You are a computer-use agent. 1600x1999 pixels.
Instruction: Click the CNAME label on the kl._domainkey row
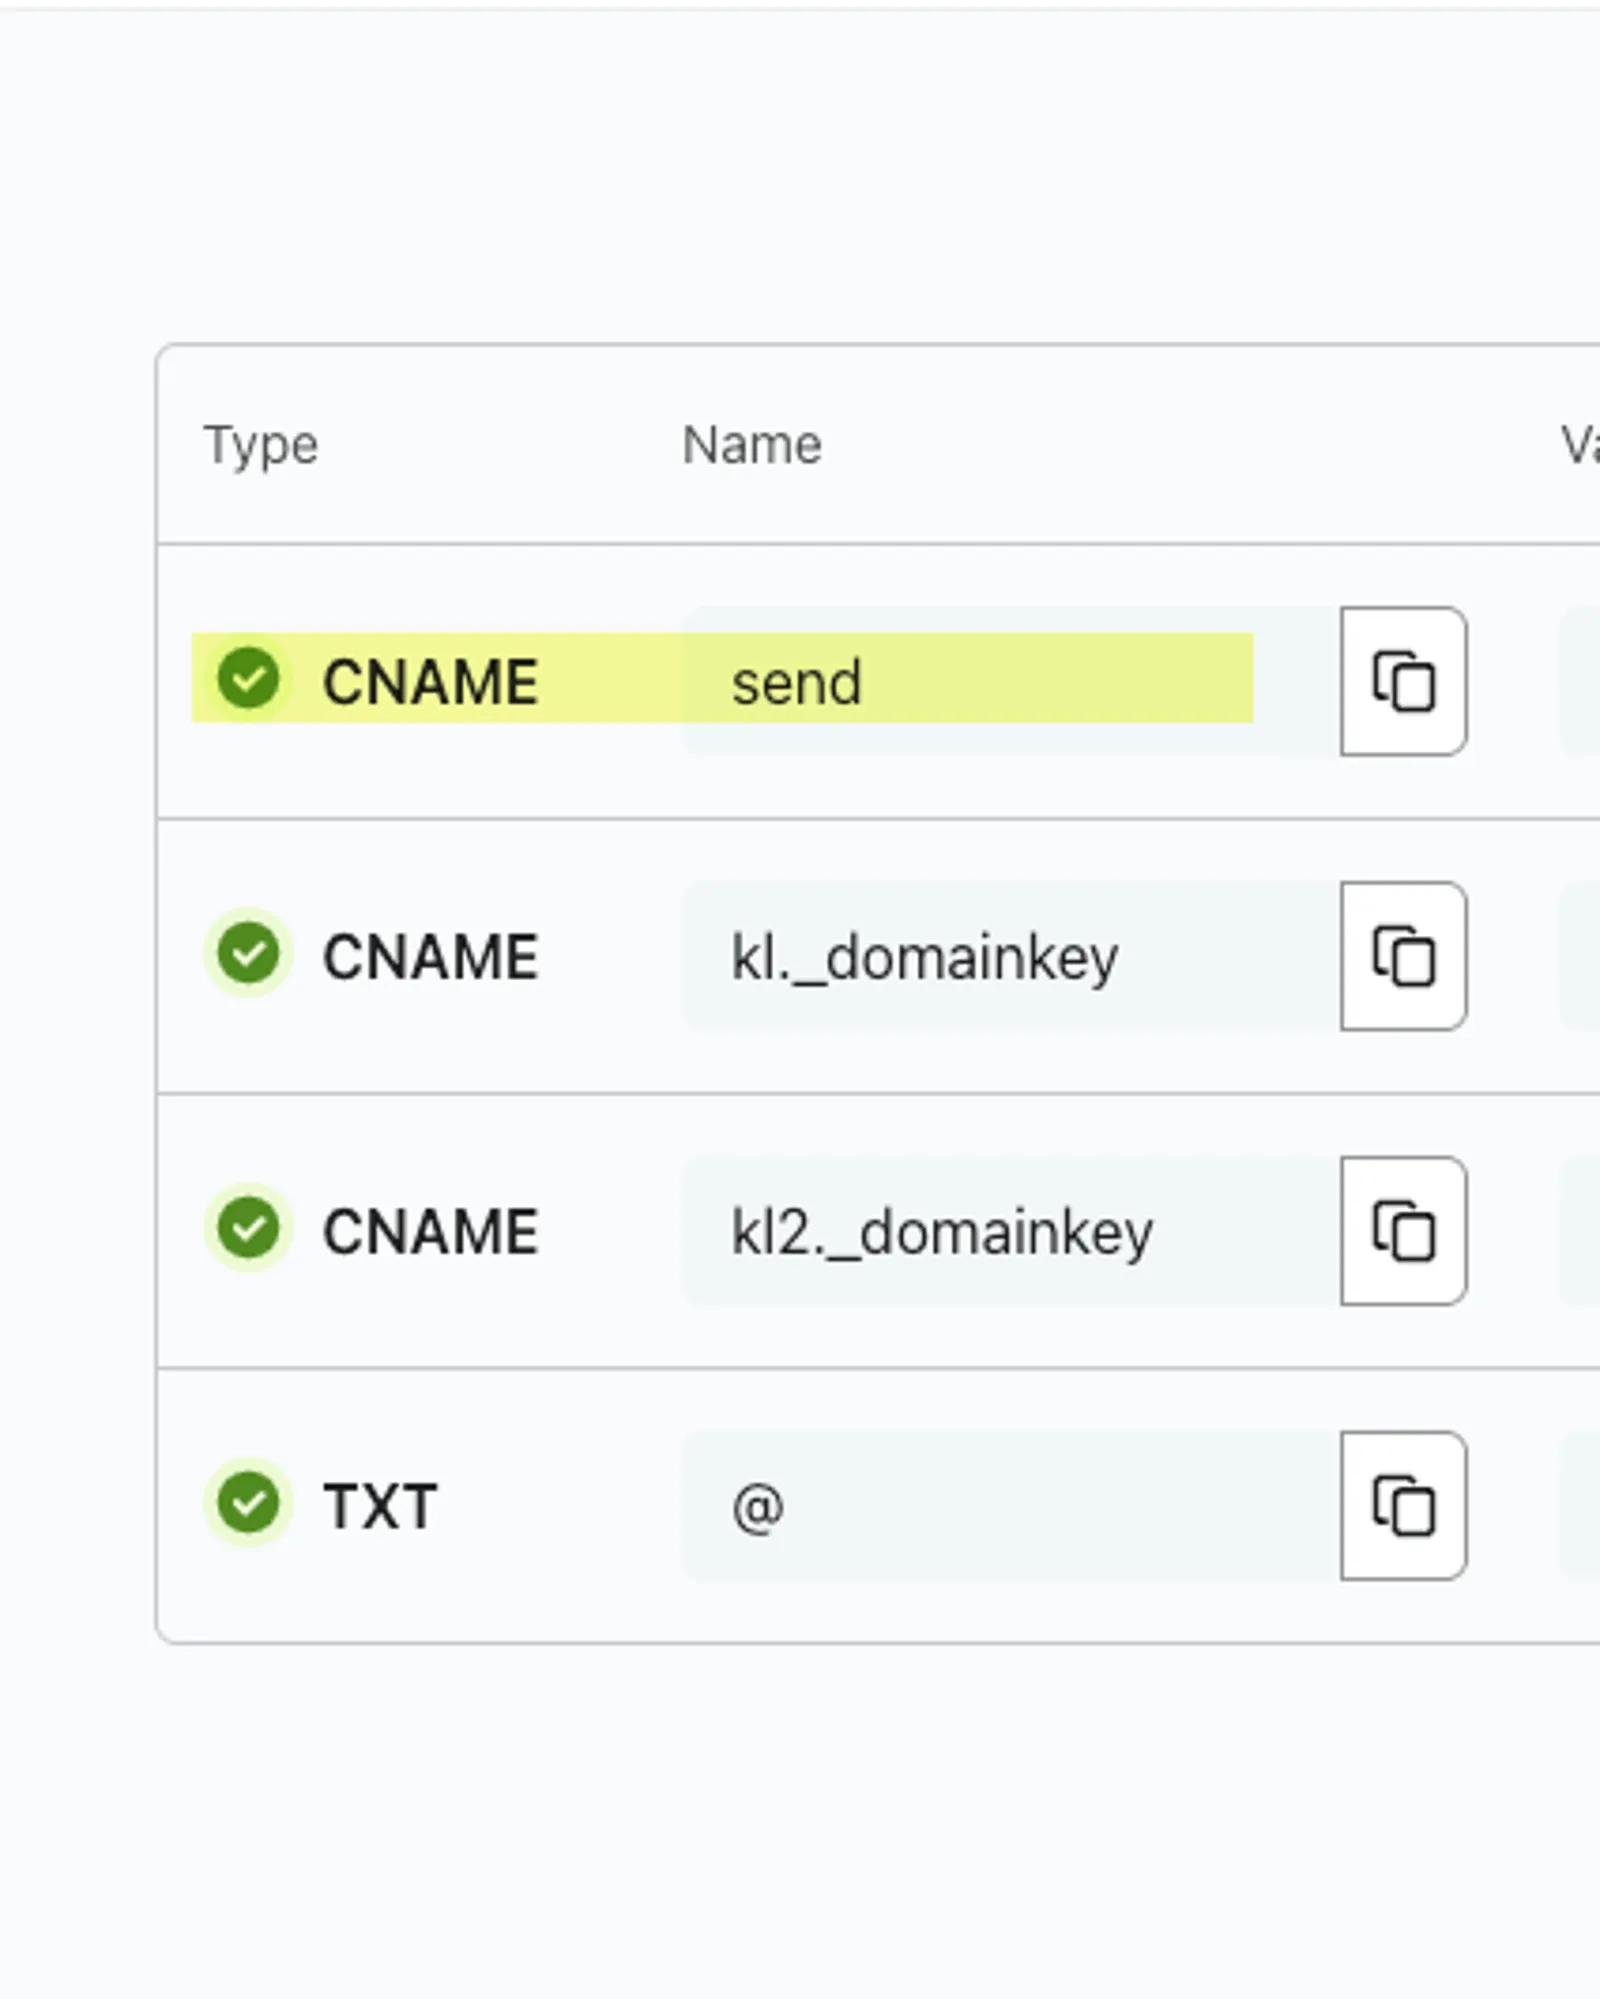coord(430,953)
